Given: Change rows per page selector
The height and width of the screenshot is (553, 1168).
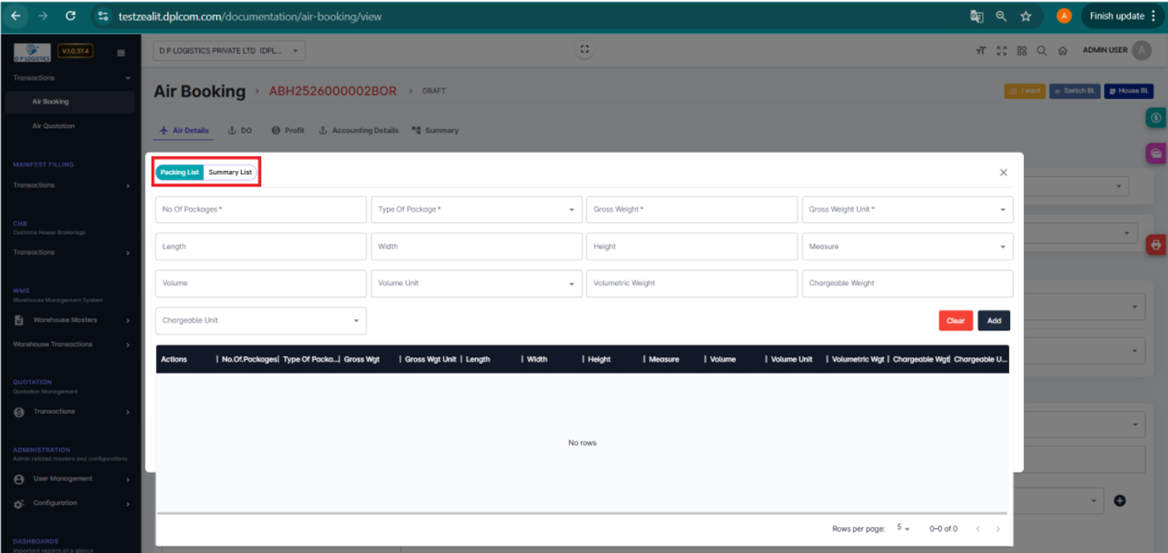Looking at the screenshot, I should (903, 528).
